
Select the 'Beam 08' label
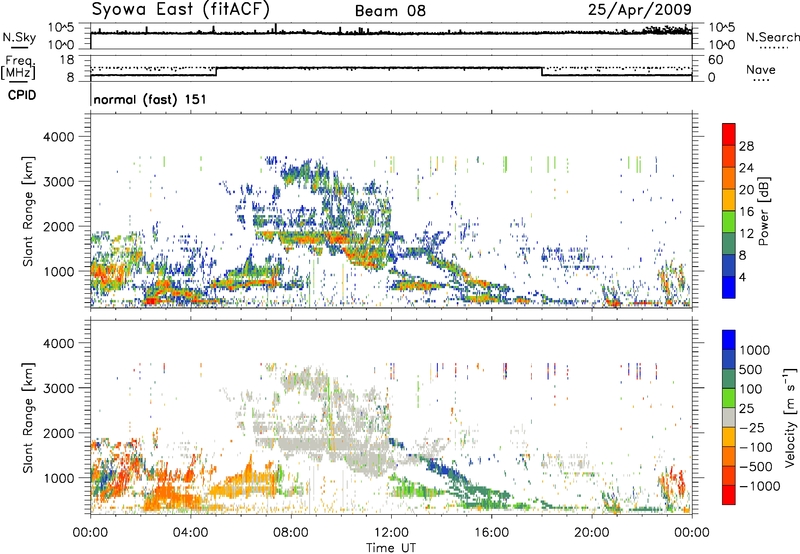click(390, 11)
